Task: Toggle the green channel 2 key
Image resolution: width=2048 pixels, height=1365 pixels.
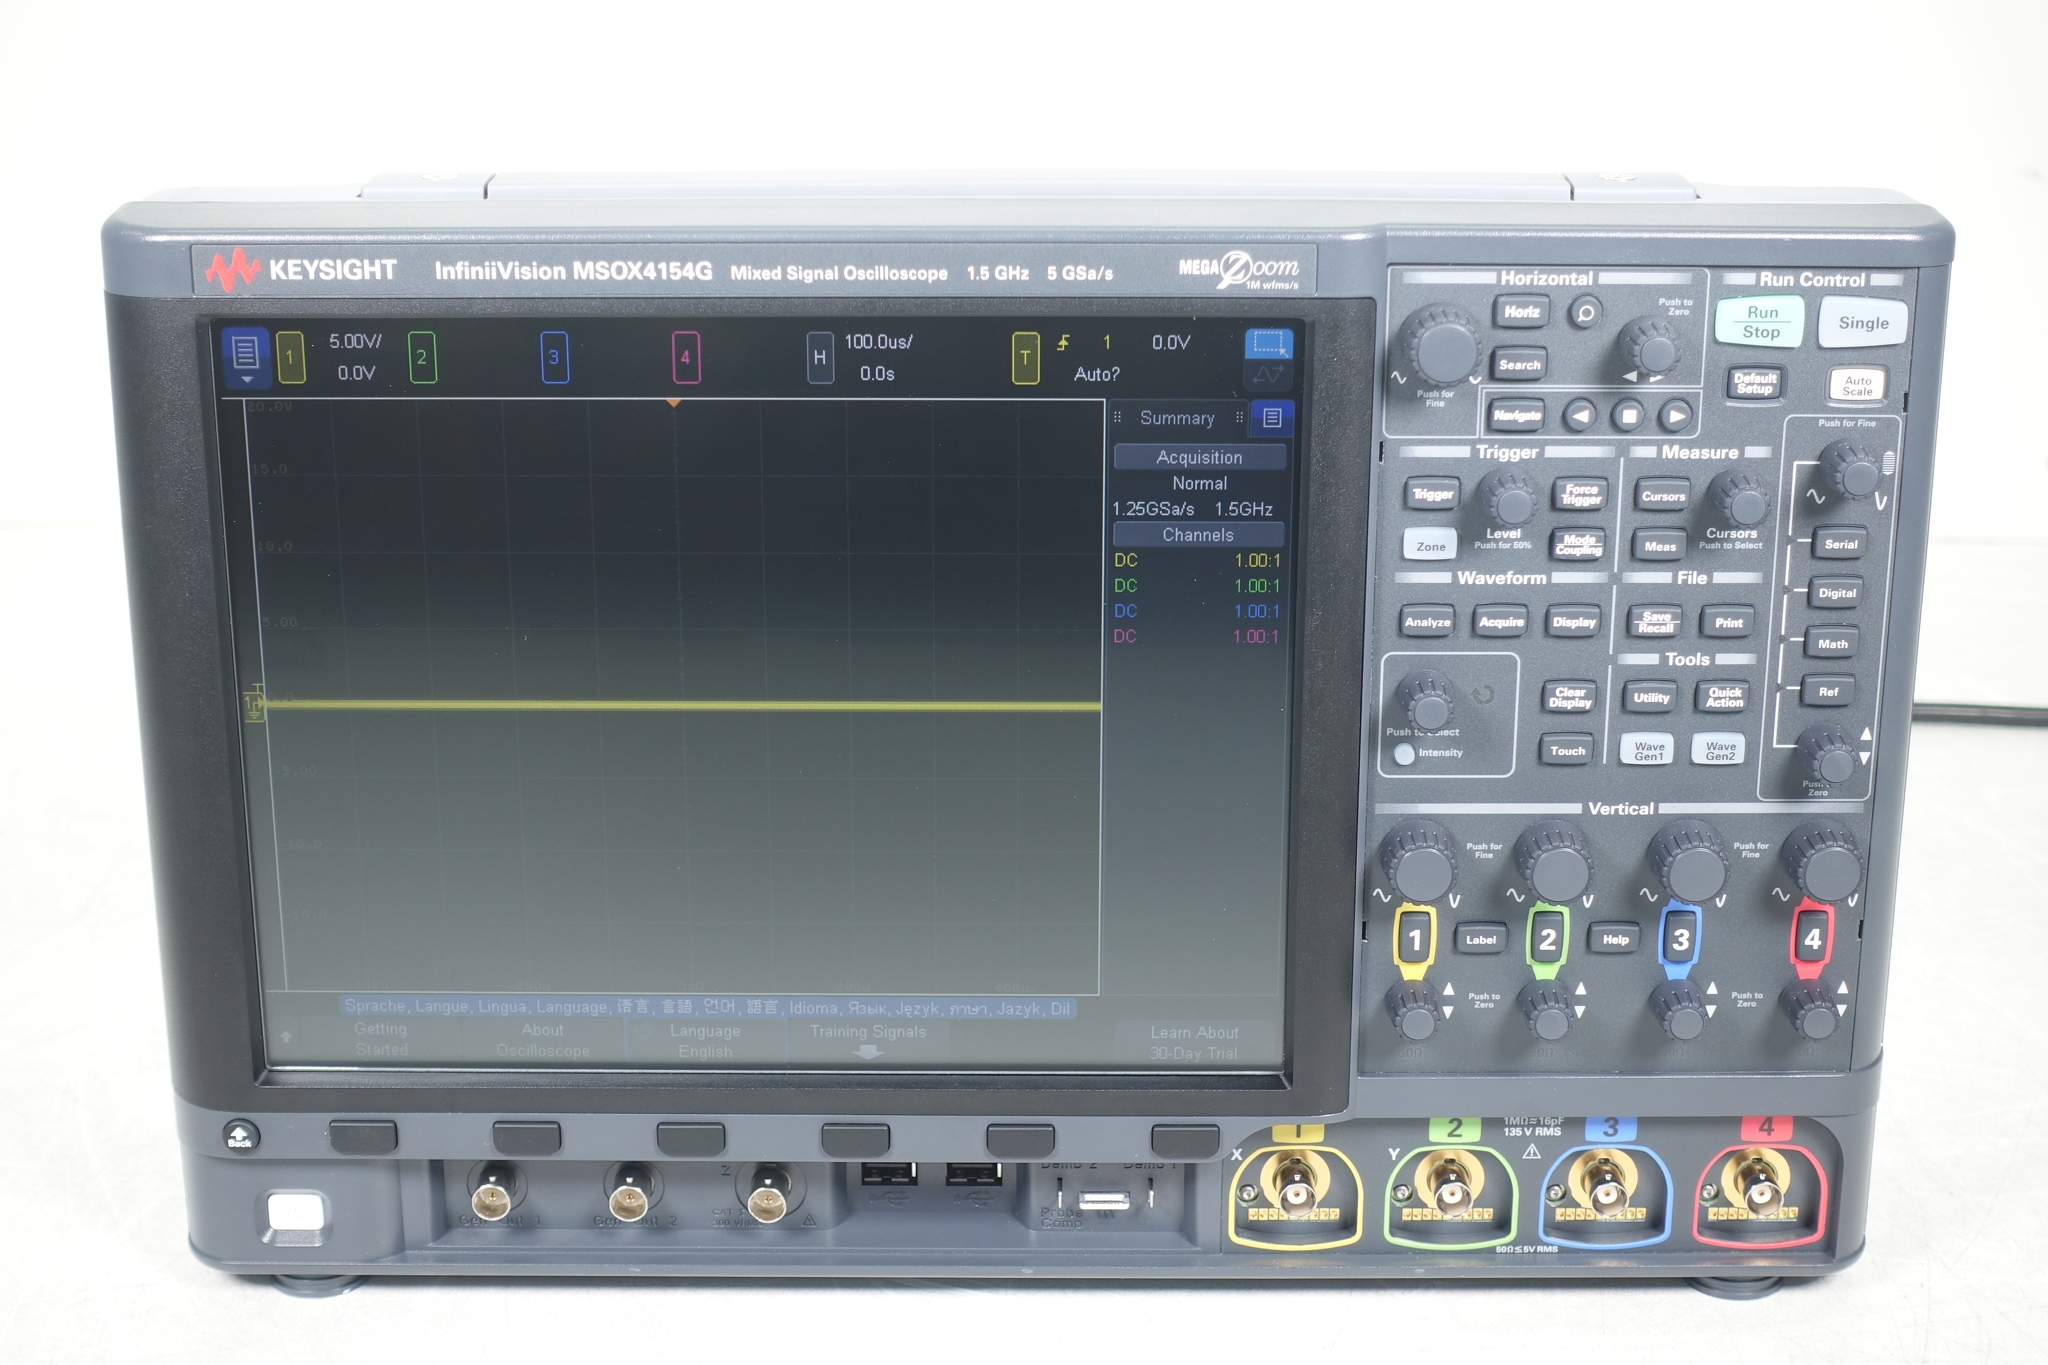Action: tap(1547, 940)
